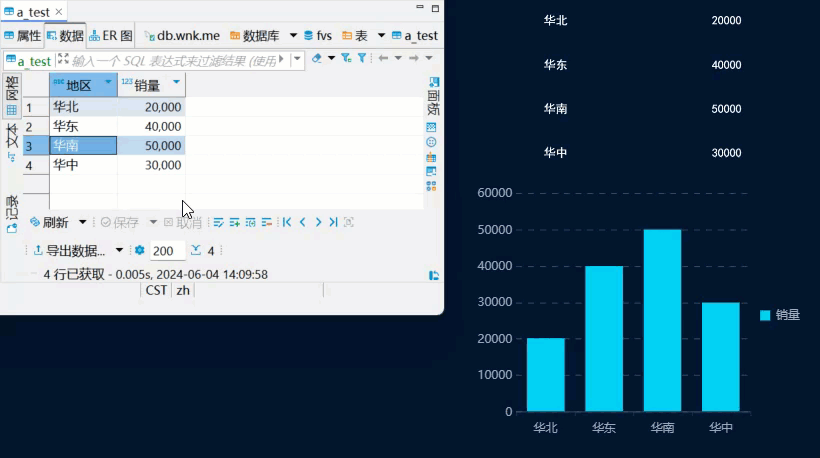Toggle the 销量 legend in the chart
The height and width of the screenshot is (458, 820).
point(779,315)
